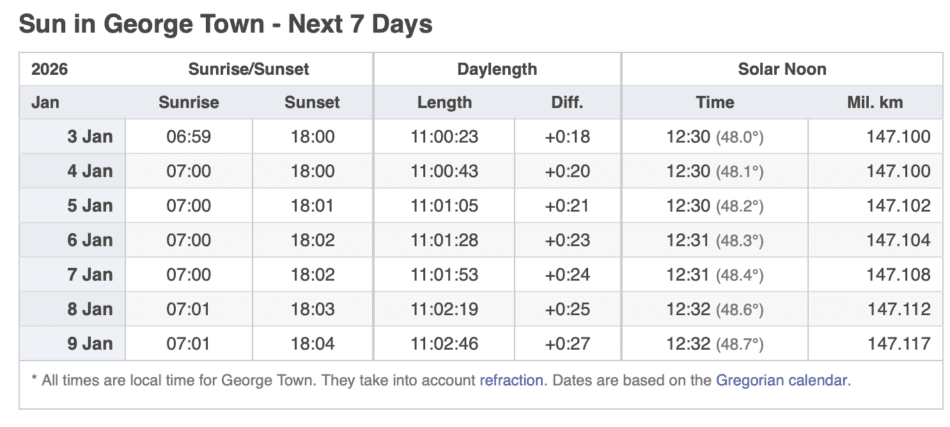Click the Sunset column header
The width and height of the screenshot is (950, 427).
click(312, 102)
